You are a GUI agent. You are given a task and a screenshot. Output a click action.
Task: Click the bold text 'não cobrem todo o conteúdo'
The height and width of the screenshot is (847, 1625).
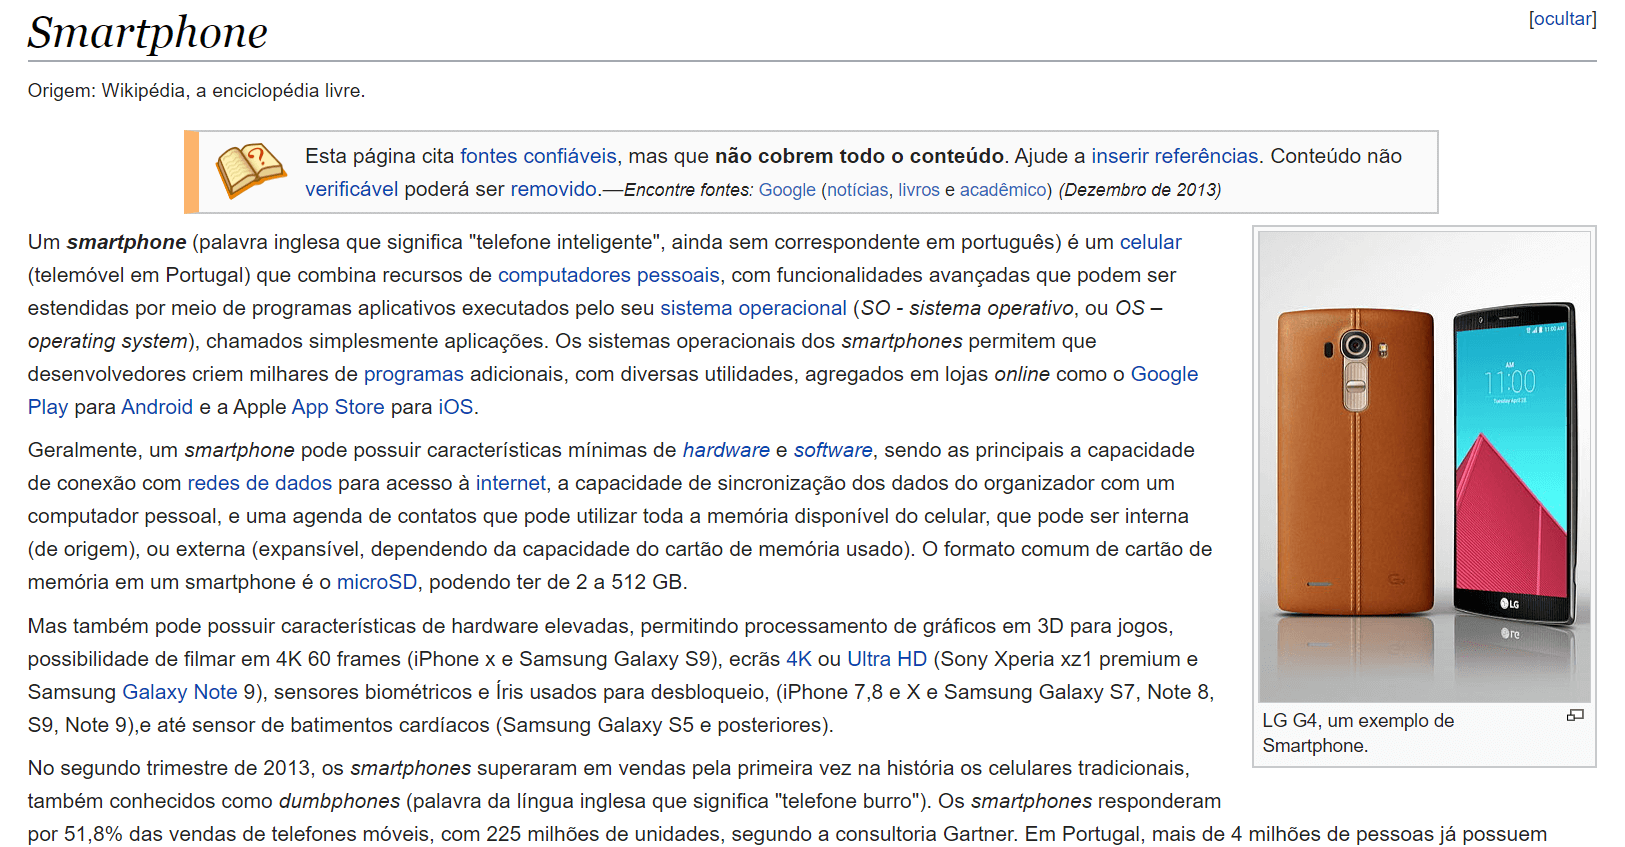coord(859,156)
